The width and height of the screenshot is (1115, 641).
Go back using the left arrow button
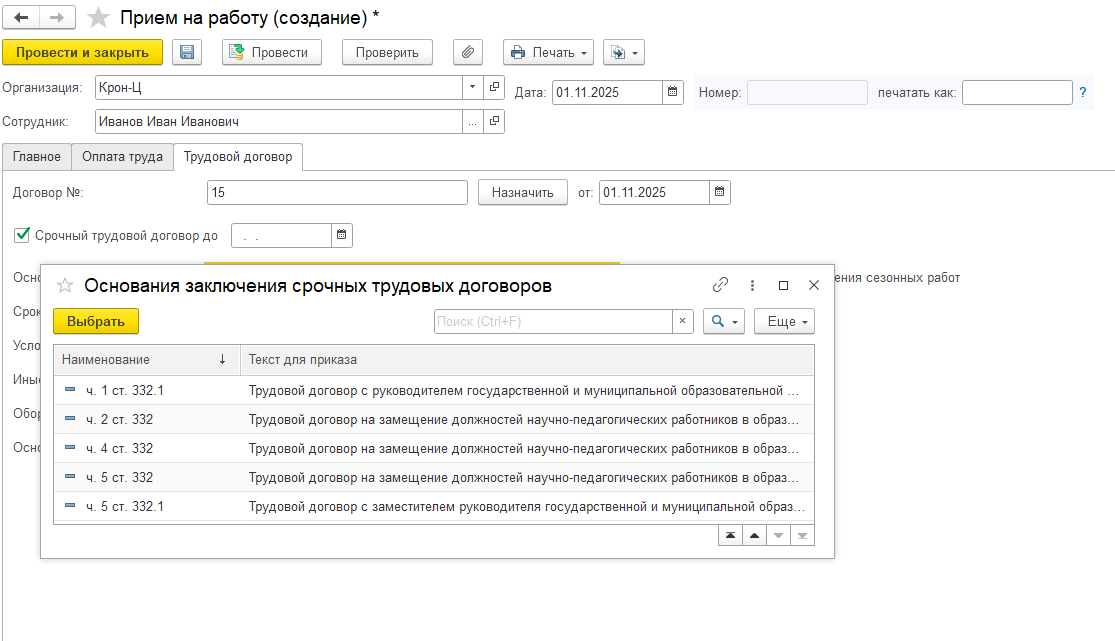point(21,18)
